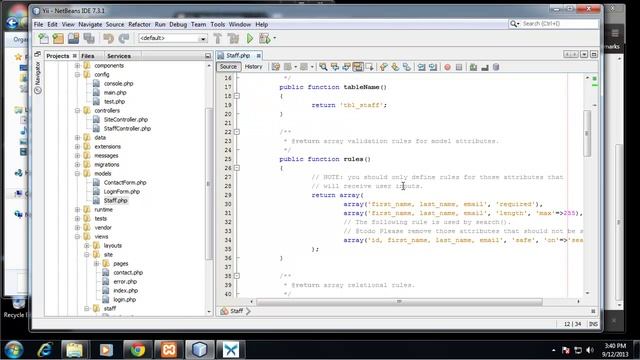Open the Navigator side panel
Viewport: 640px width, 360px height.
(38, 77)
